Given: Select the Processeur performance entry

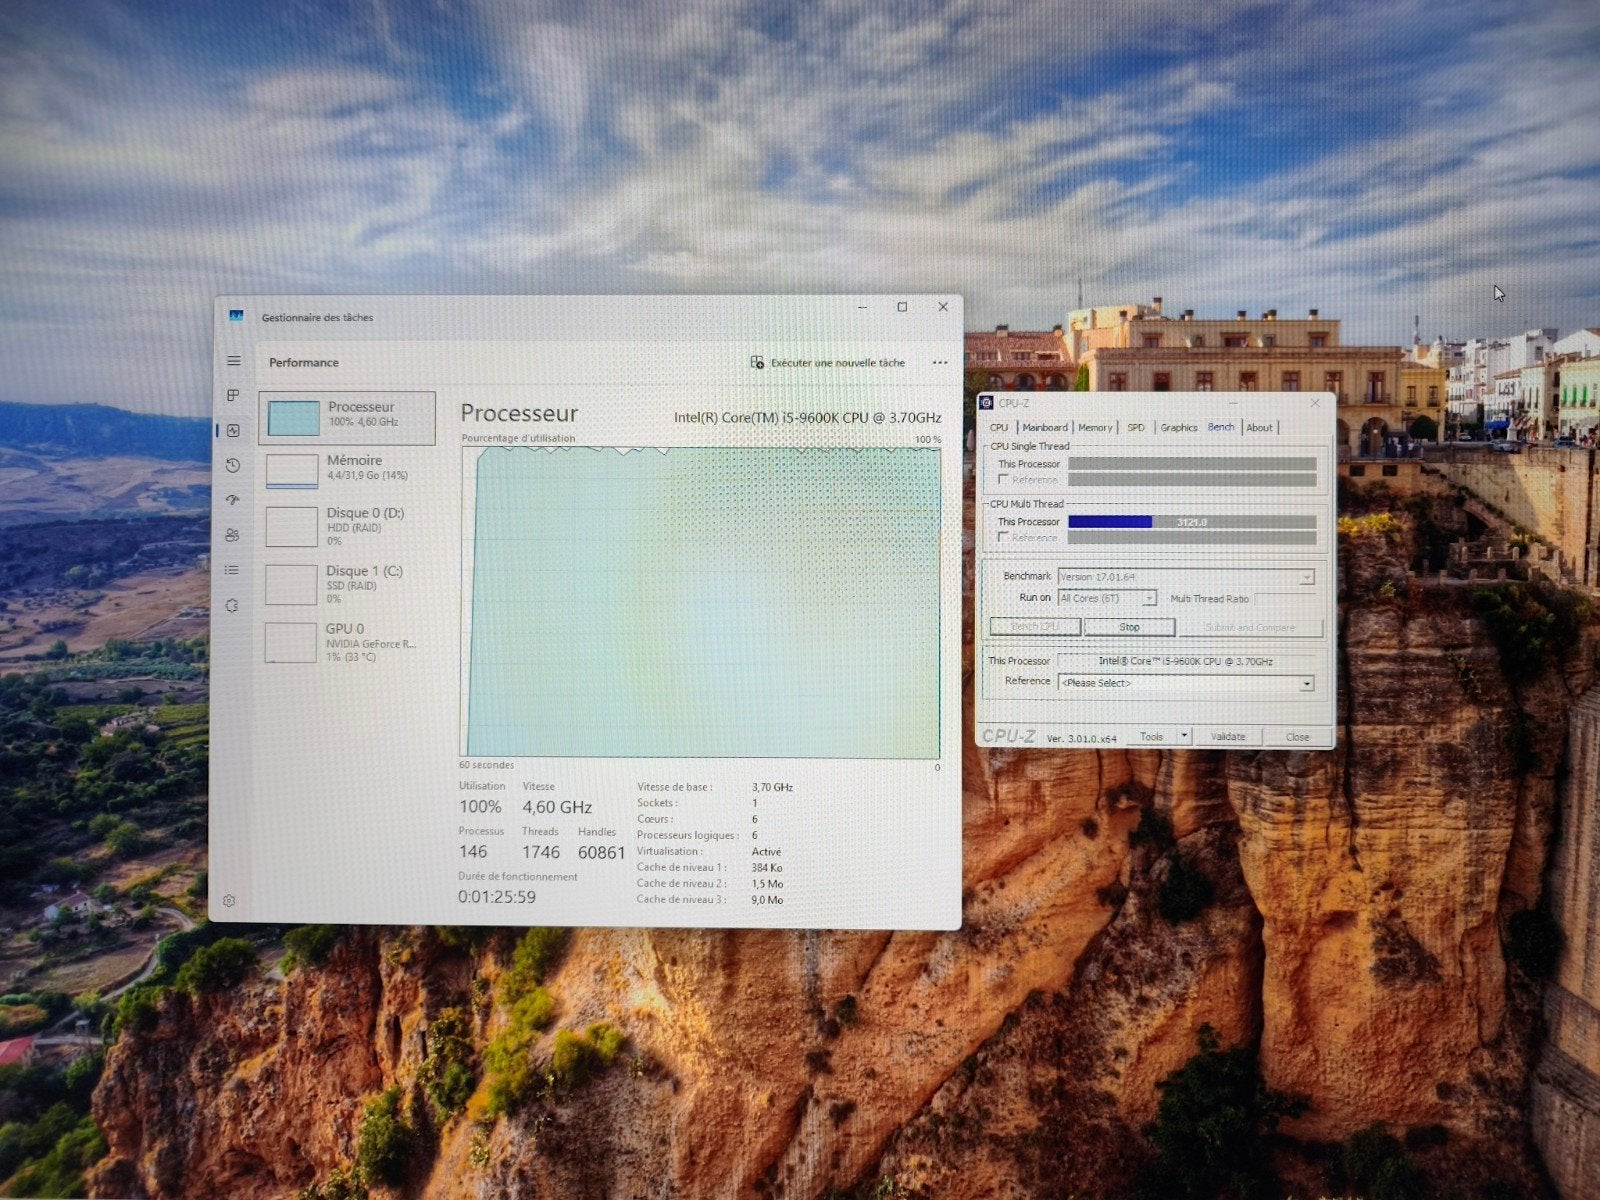Looking at the screenshot, I should 348,417.
